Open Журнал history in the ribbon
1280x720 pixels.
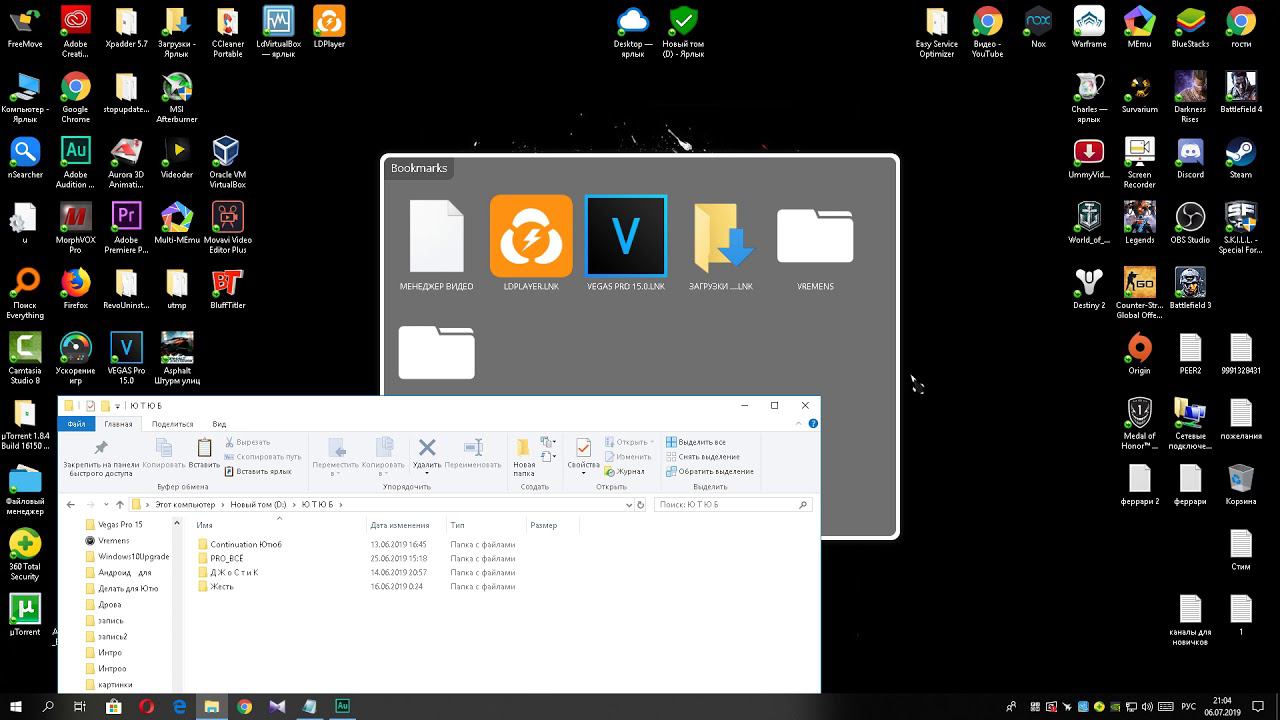tap(624, 471)
